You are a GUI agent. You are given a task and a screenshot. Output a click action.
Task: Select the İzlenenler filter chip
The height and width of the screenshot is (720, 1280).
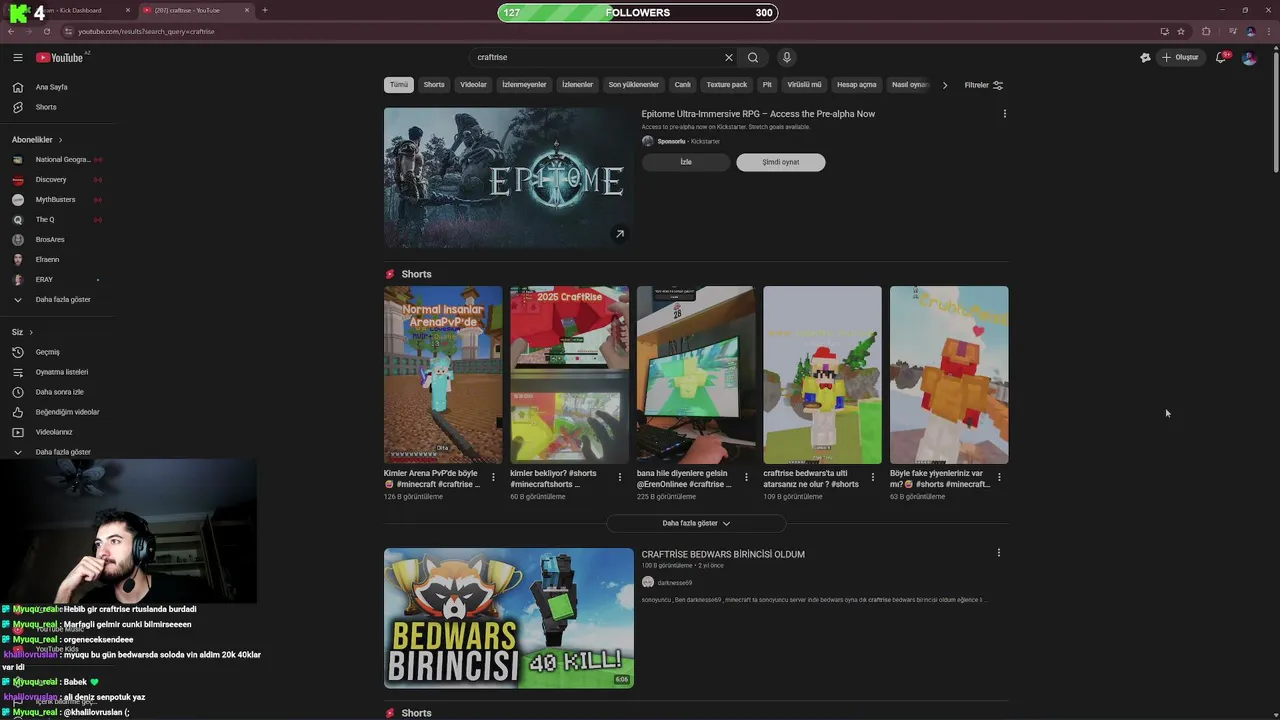pyautogui.click(x=578, y=85)
